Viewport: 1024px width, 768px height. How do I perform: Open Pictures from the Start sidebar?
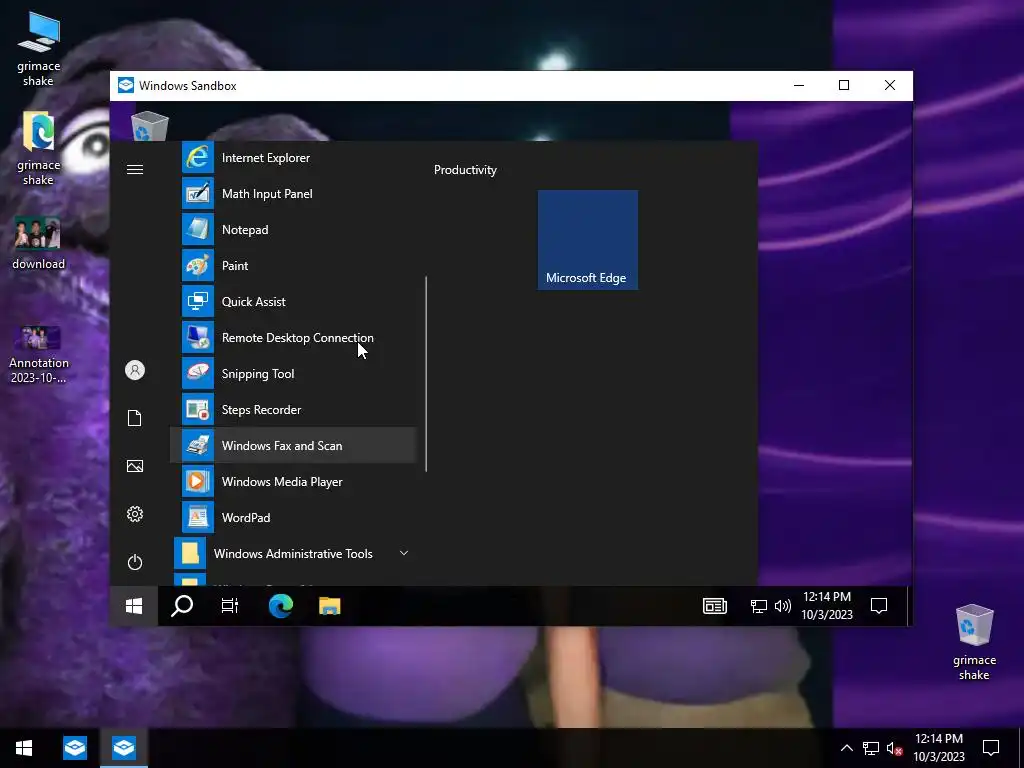point(135,466)
